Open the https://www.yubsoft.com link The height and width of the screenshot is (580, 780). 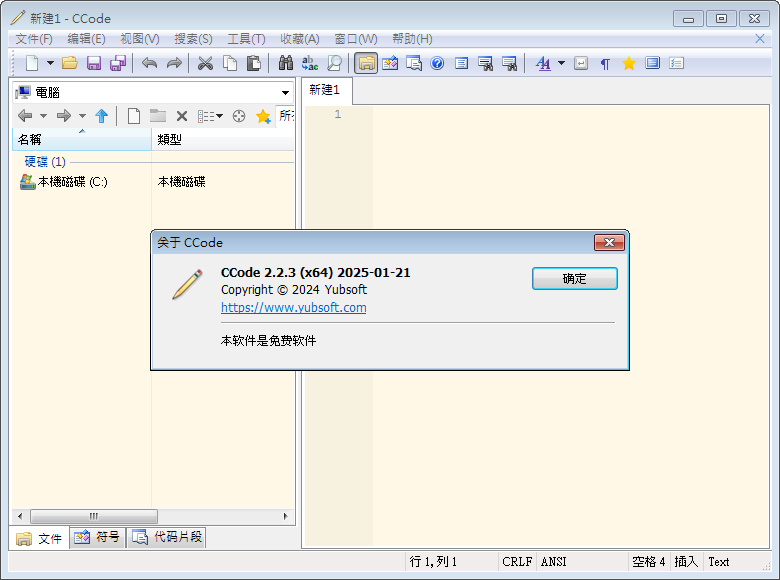click(293, 308)
